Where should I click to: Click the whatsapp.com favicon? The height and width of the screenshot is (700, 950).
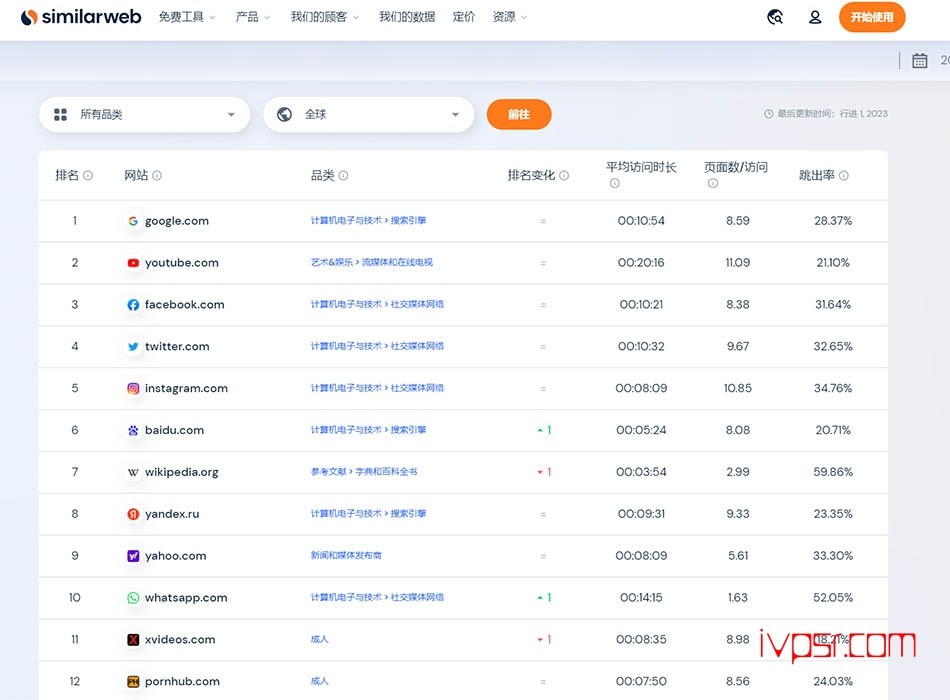pos(133,598)
